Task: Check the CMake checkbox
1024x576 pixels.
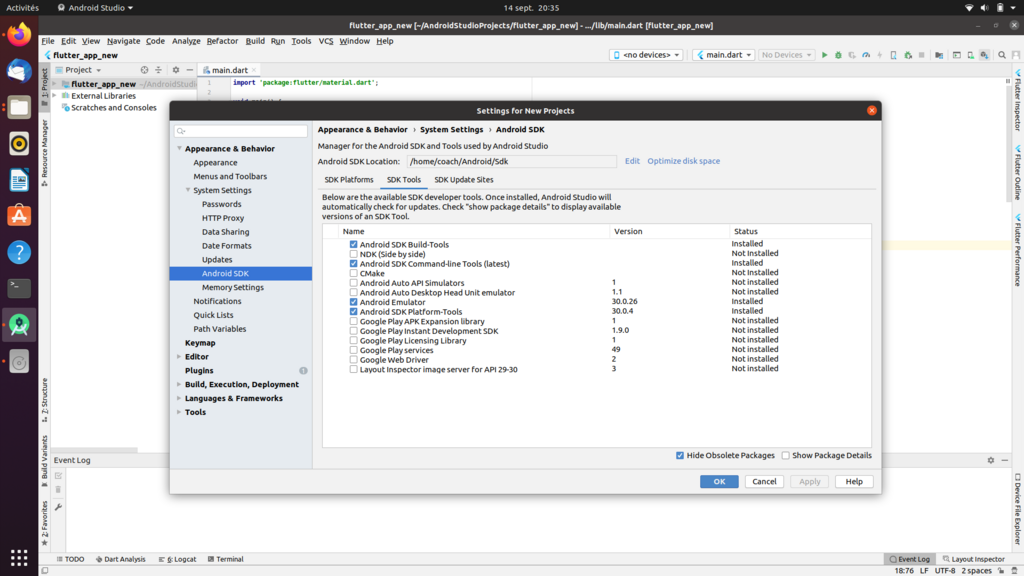Action: [353, 273]
